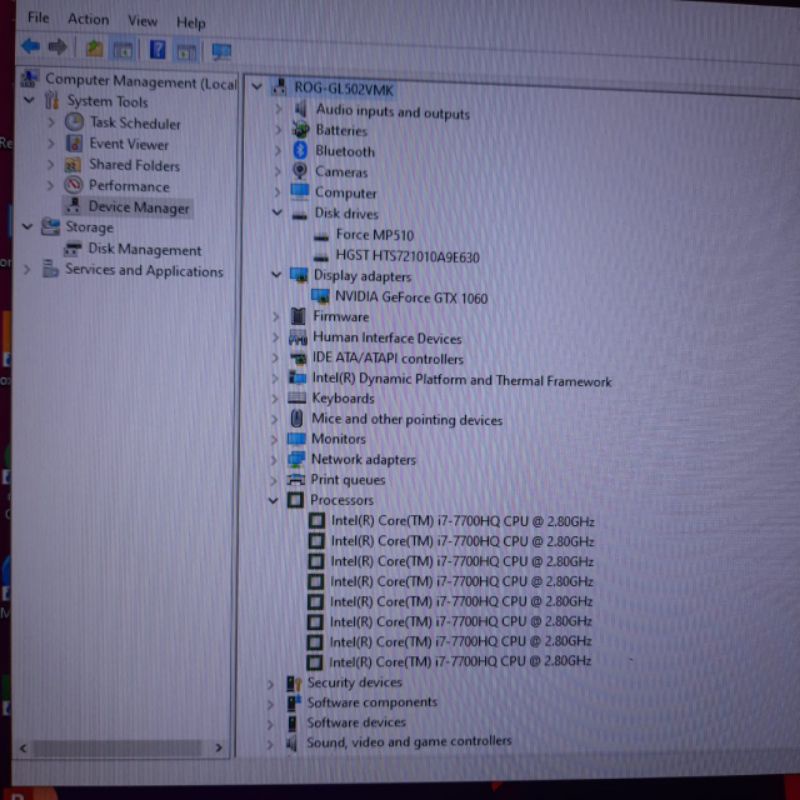Click the scan hardware monitor toolbar icon
The height and width of the screenshot is (800, 800).
pyautogui.click(x=221, y=50)
